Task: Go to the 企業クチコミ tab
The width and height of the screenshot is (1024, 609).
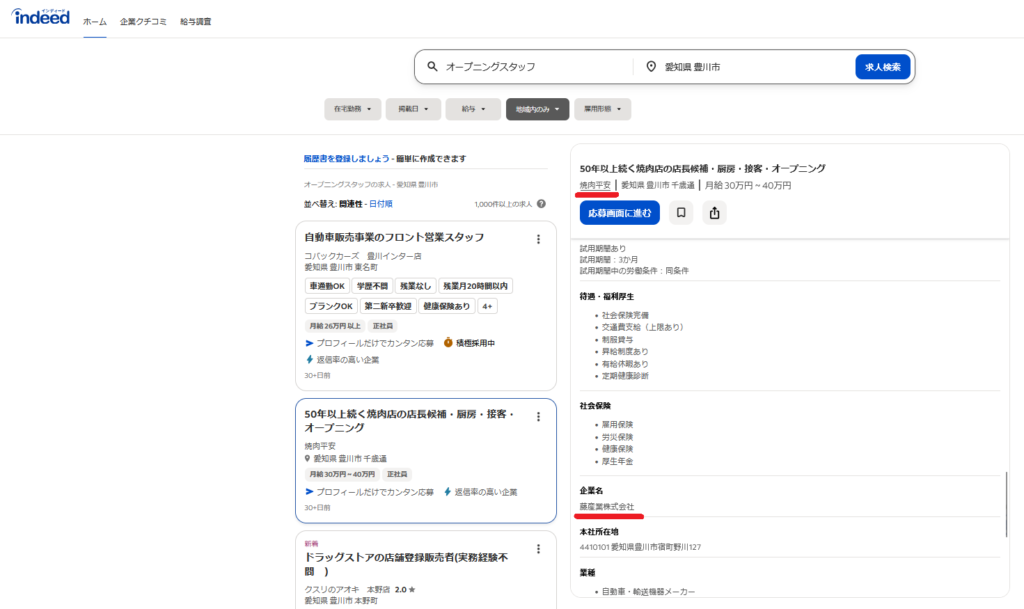Action: point(144,21)
